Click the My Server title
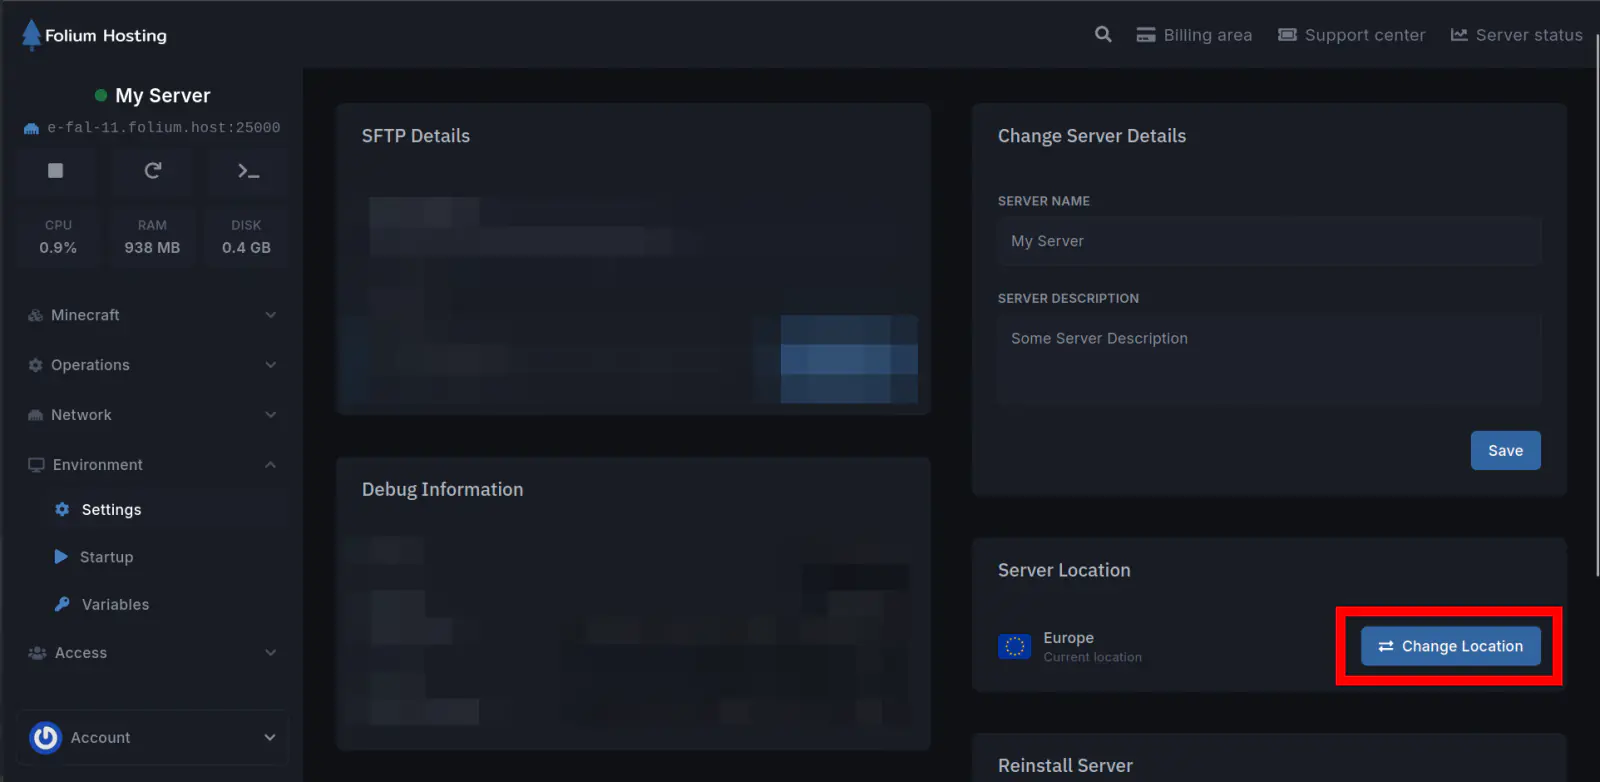The height and width of the screenshot is (782, 1600). (163, 96)
